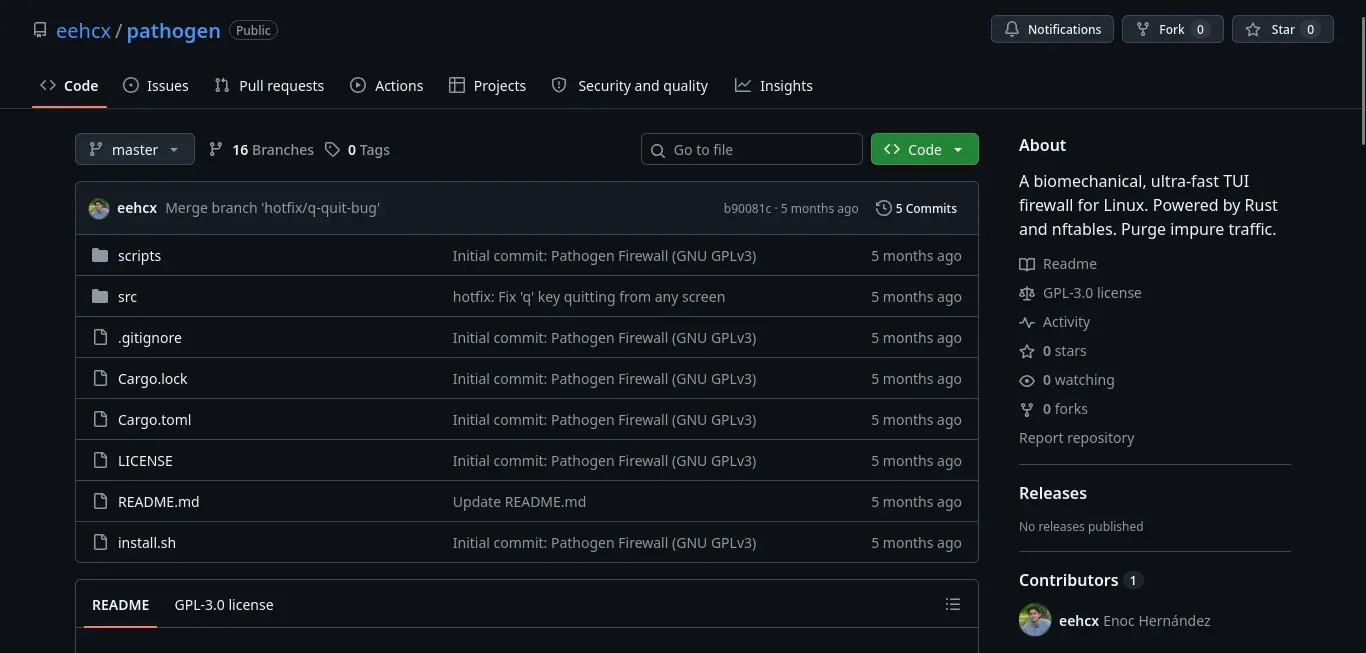Click the install.sh file icon
This screenshot has width=1366, height=653.
[x=100, y=543]
